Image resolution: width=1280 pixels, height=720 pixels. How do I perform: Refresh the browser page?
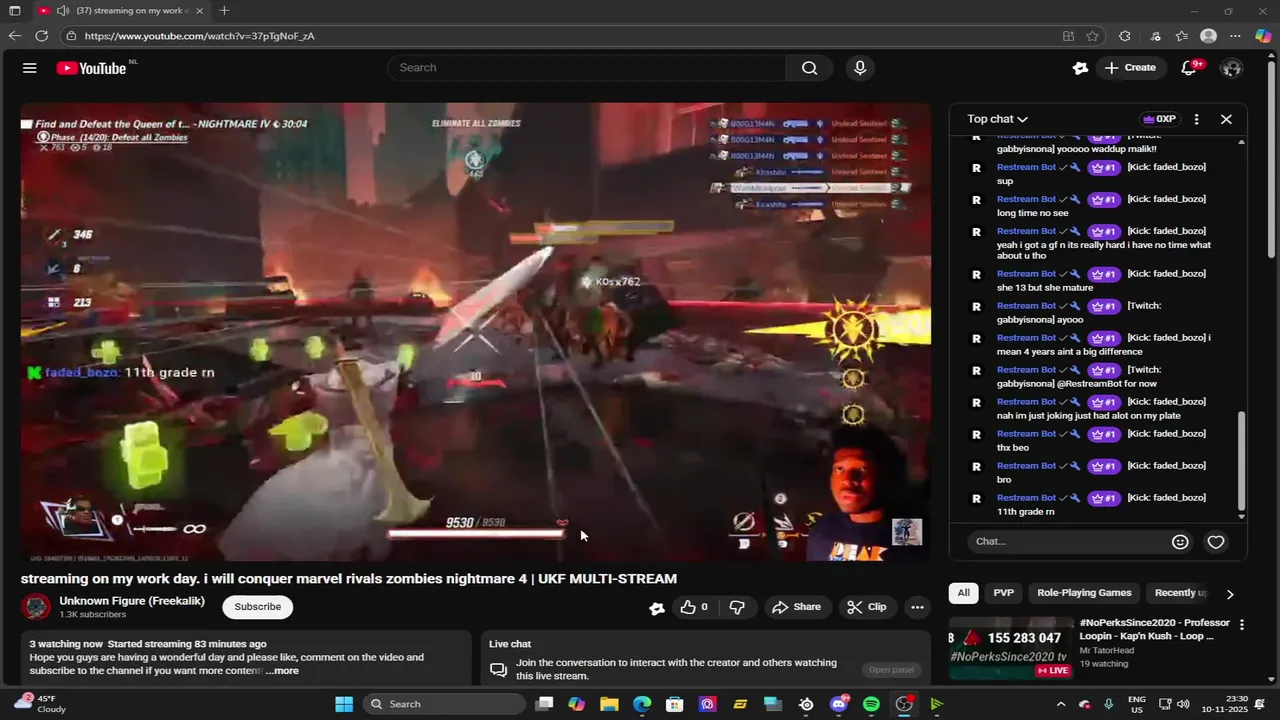[x=41, y=36]
